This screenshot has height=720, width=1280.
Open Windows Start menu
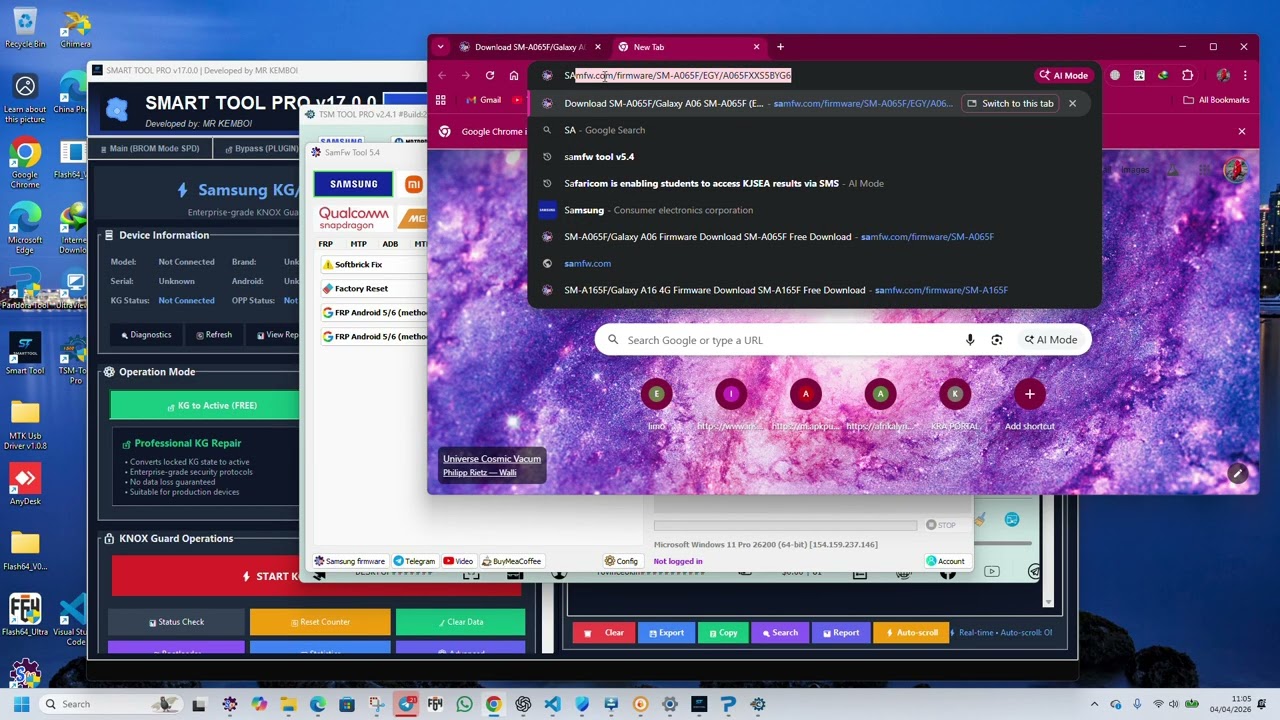(x=21, y=704)
